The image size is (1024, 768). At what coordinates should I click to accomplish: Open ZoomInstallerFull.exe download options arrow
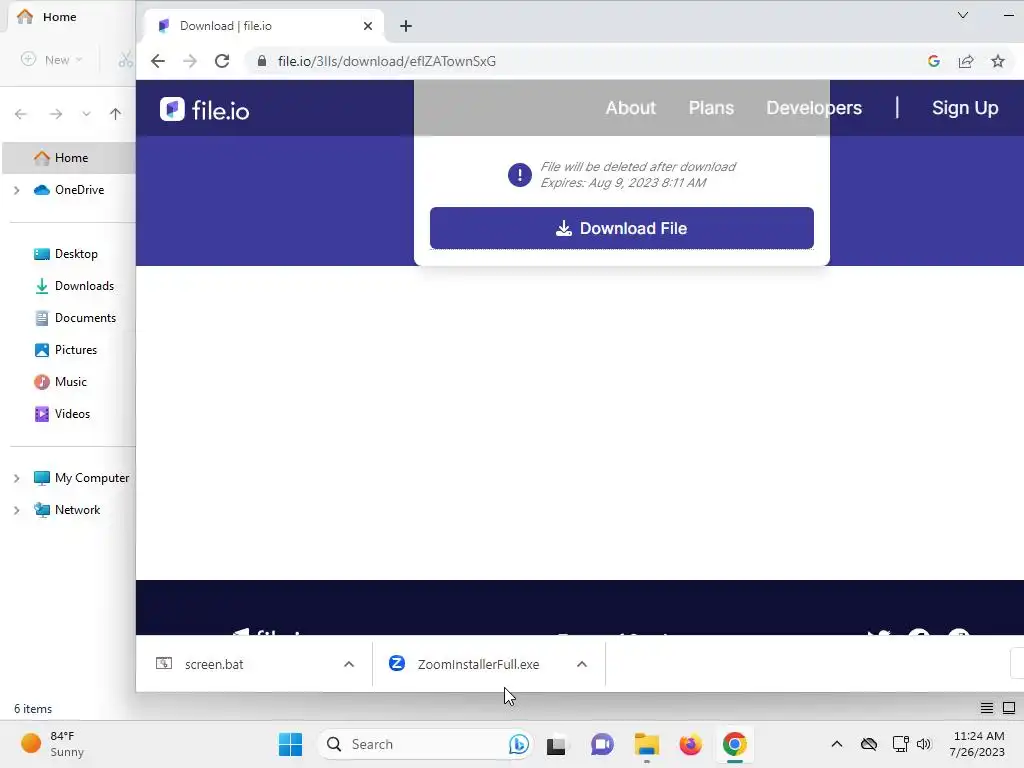click(582, 664)
